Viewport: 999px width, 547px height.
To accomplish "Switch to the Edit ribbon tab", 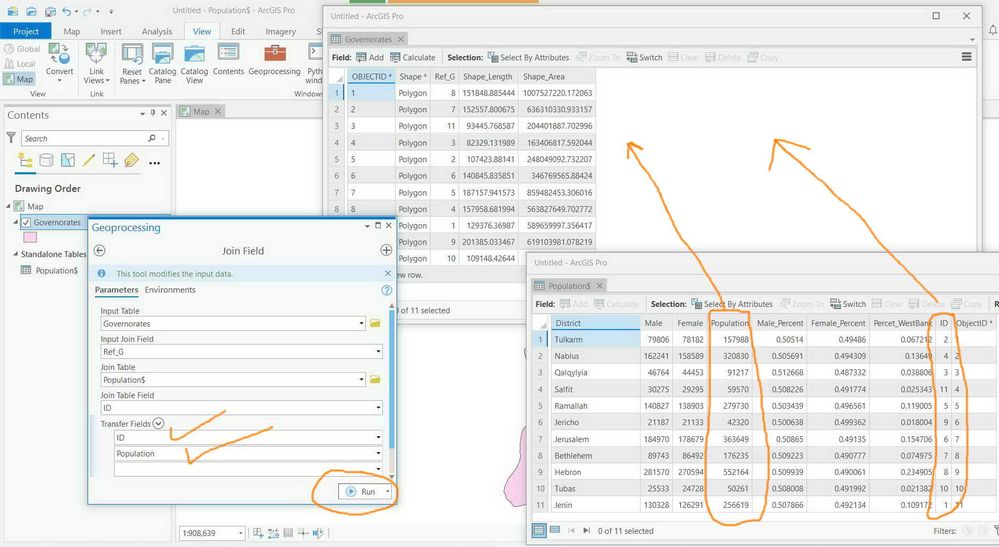I will click(x=238, y=31).
